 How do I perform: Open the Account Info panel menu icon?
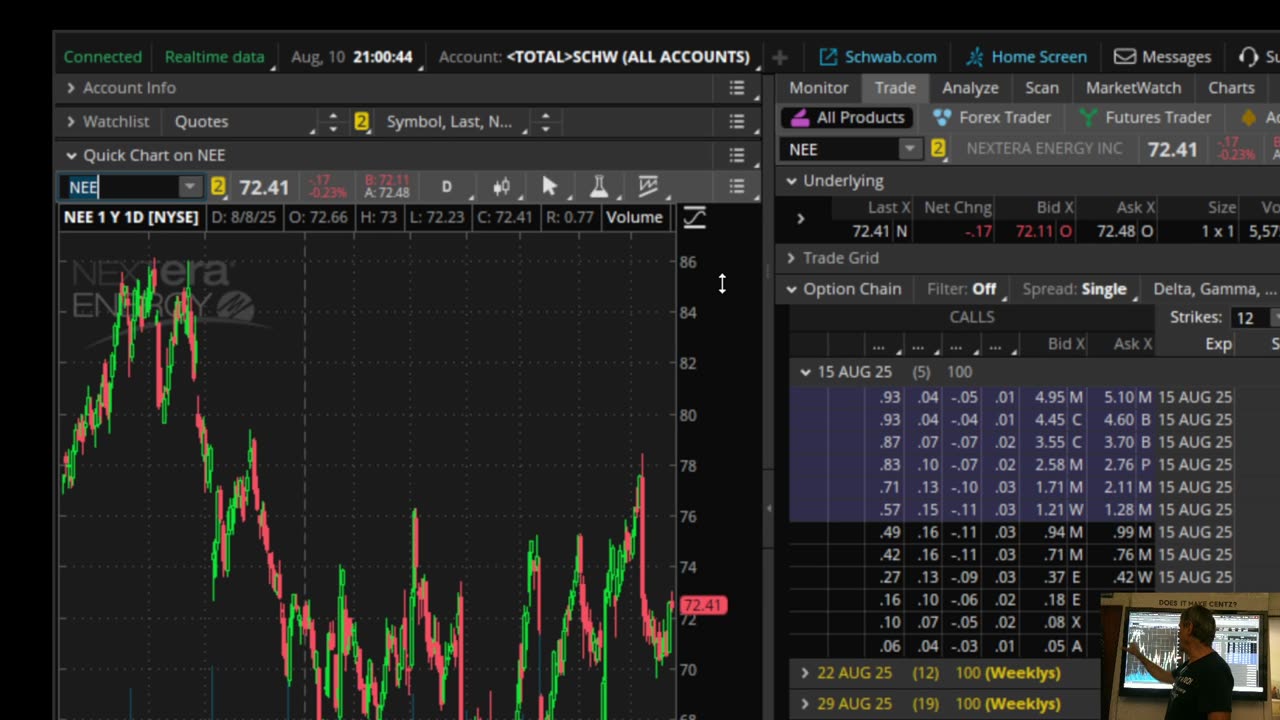[737, 88]
